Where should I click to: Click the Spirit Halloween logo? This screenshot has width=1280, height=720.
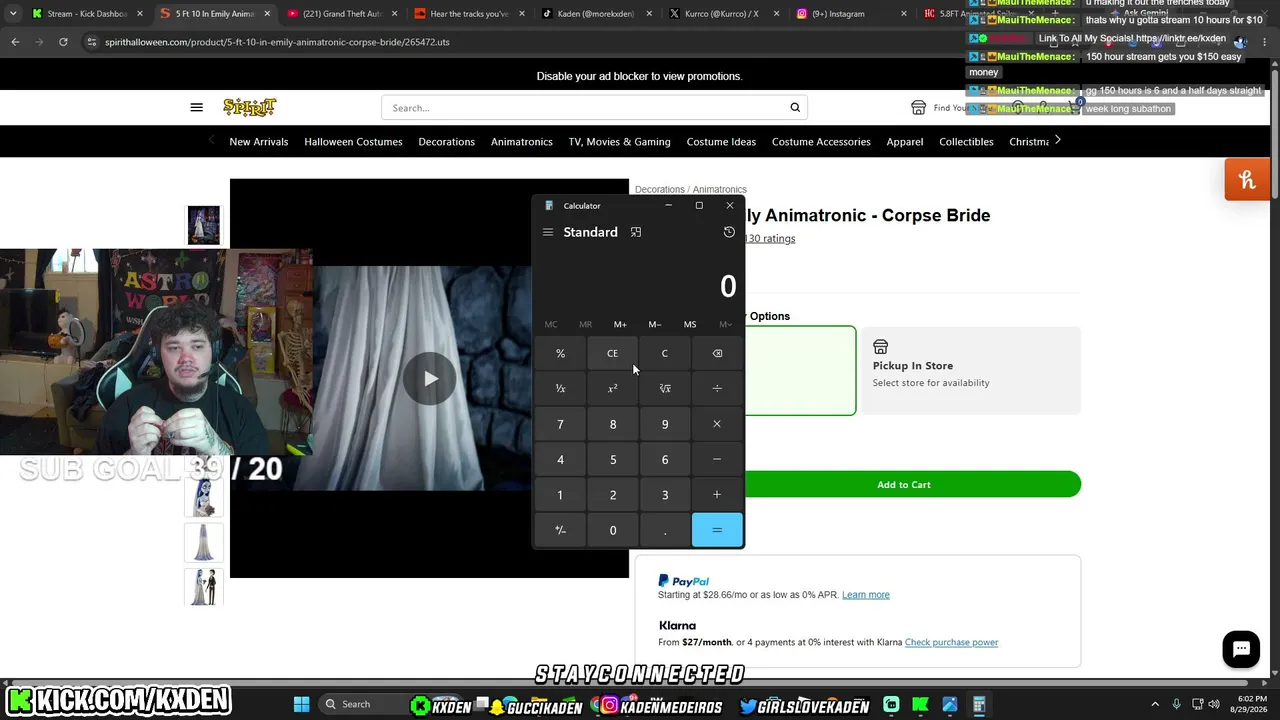(x=249, y=107)
